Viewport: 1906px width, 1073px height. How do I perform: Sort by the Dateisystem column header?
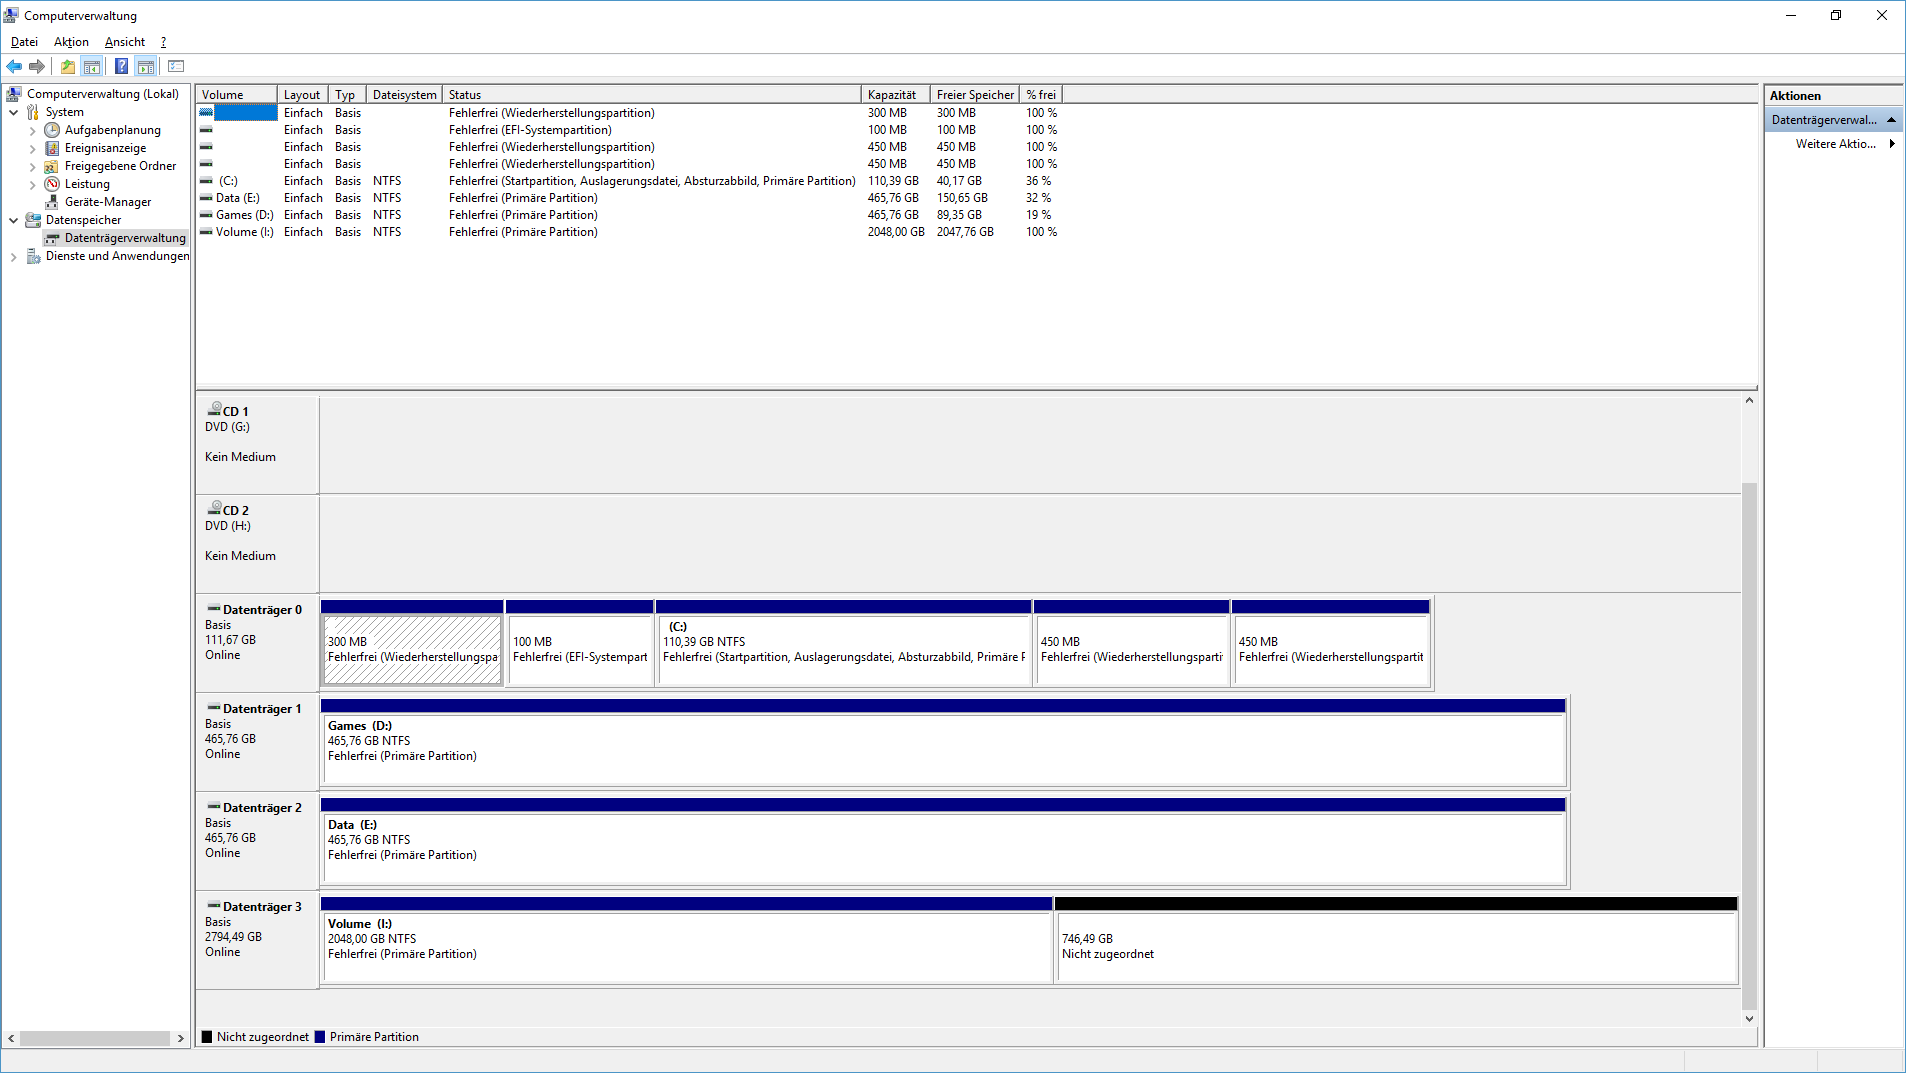point(404,95)
